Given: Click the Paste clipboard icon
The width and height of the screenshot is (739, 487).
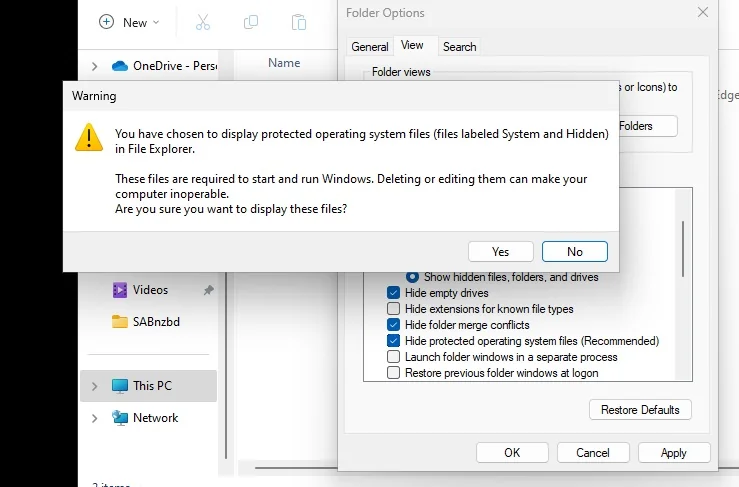Looking at the screenshot, I should tap(299, 22).
